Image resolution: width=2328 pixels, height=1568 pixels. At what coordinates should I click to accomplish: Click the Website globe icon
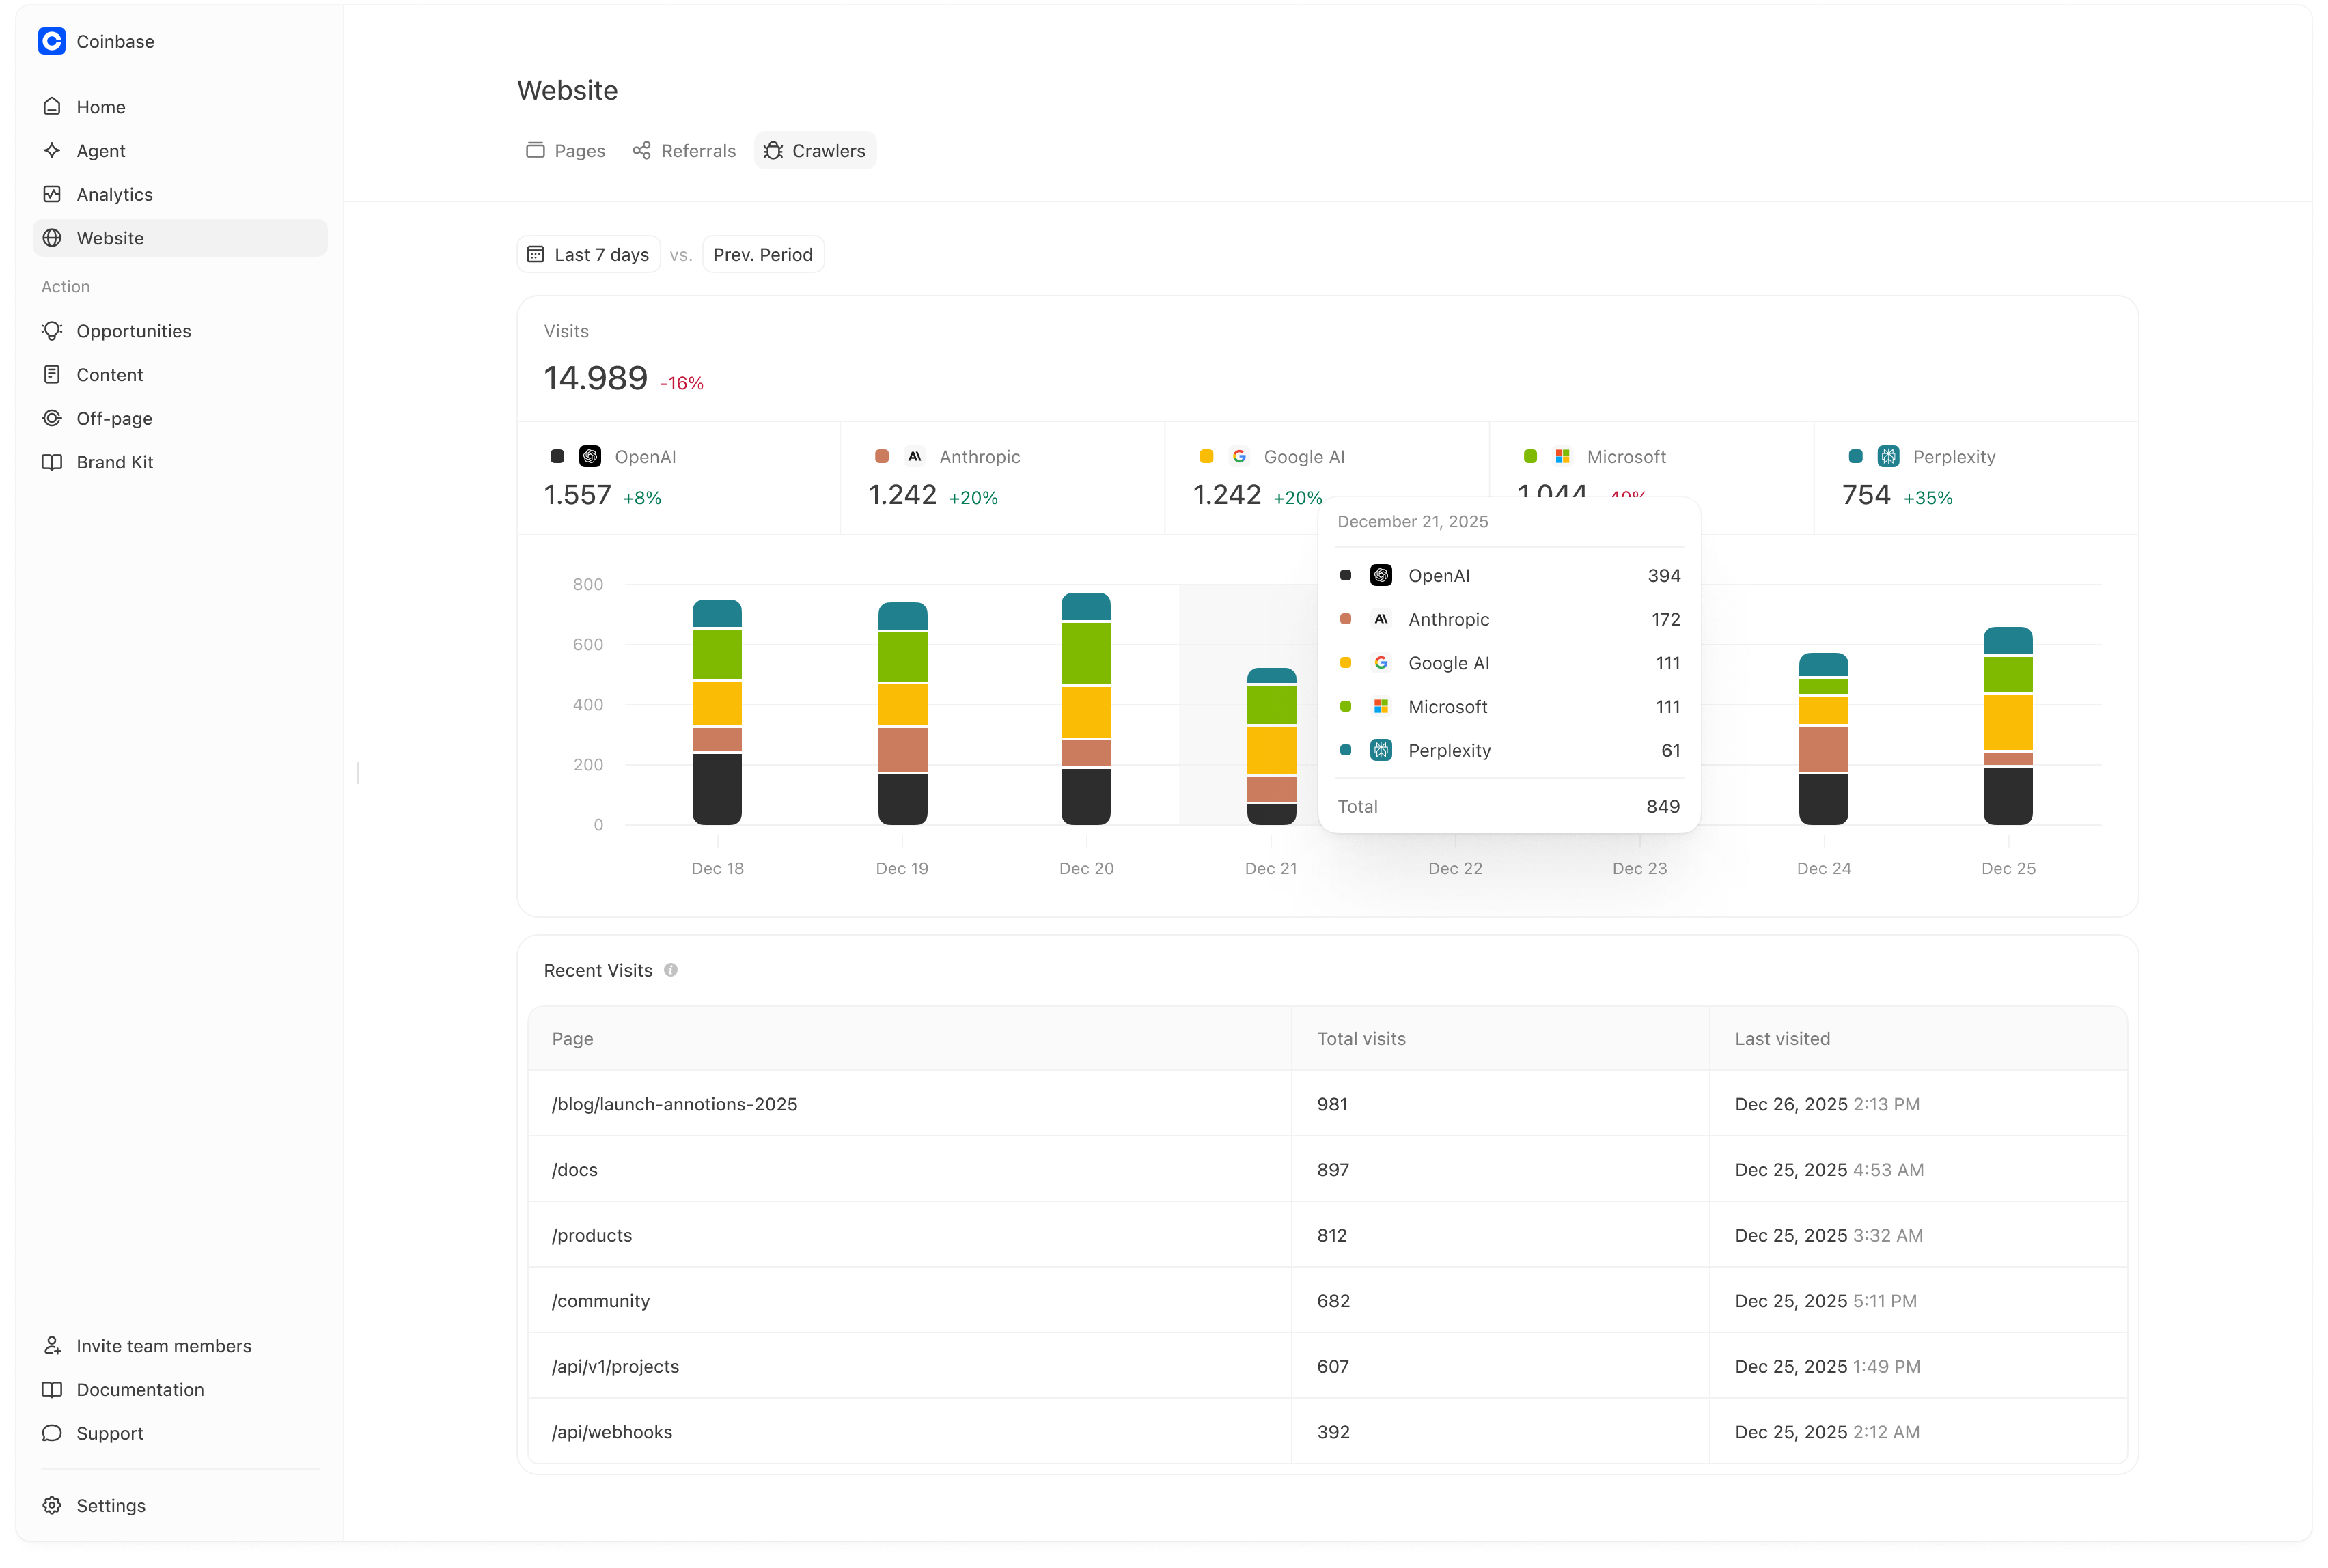(53, 238)
